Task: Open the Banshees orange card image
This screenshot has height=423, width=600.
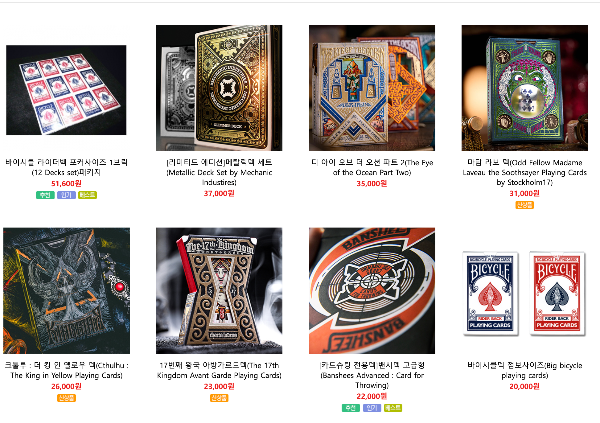Action: point(372,291)
